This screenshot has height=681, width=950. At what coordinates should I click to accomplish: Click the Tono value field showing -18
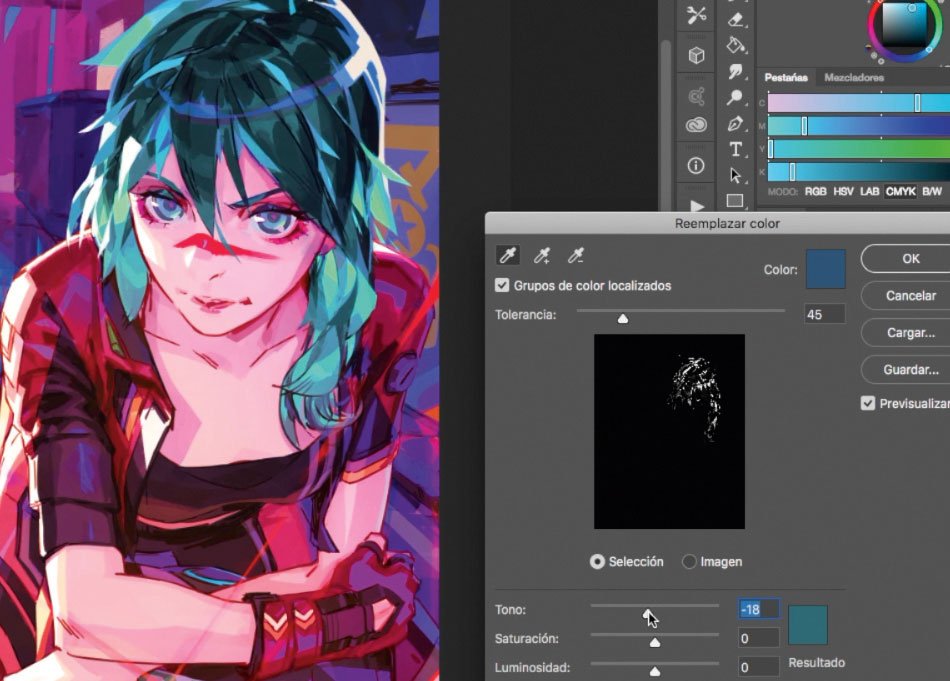(x=759, y=609)
